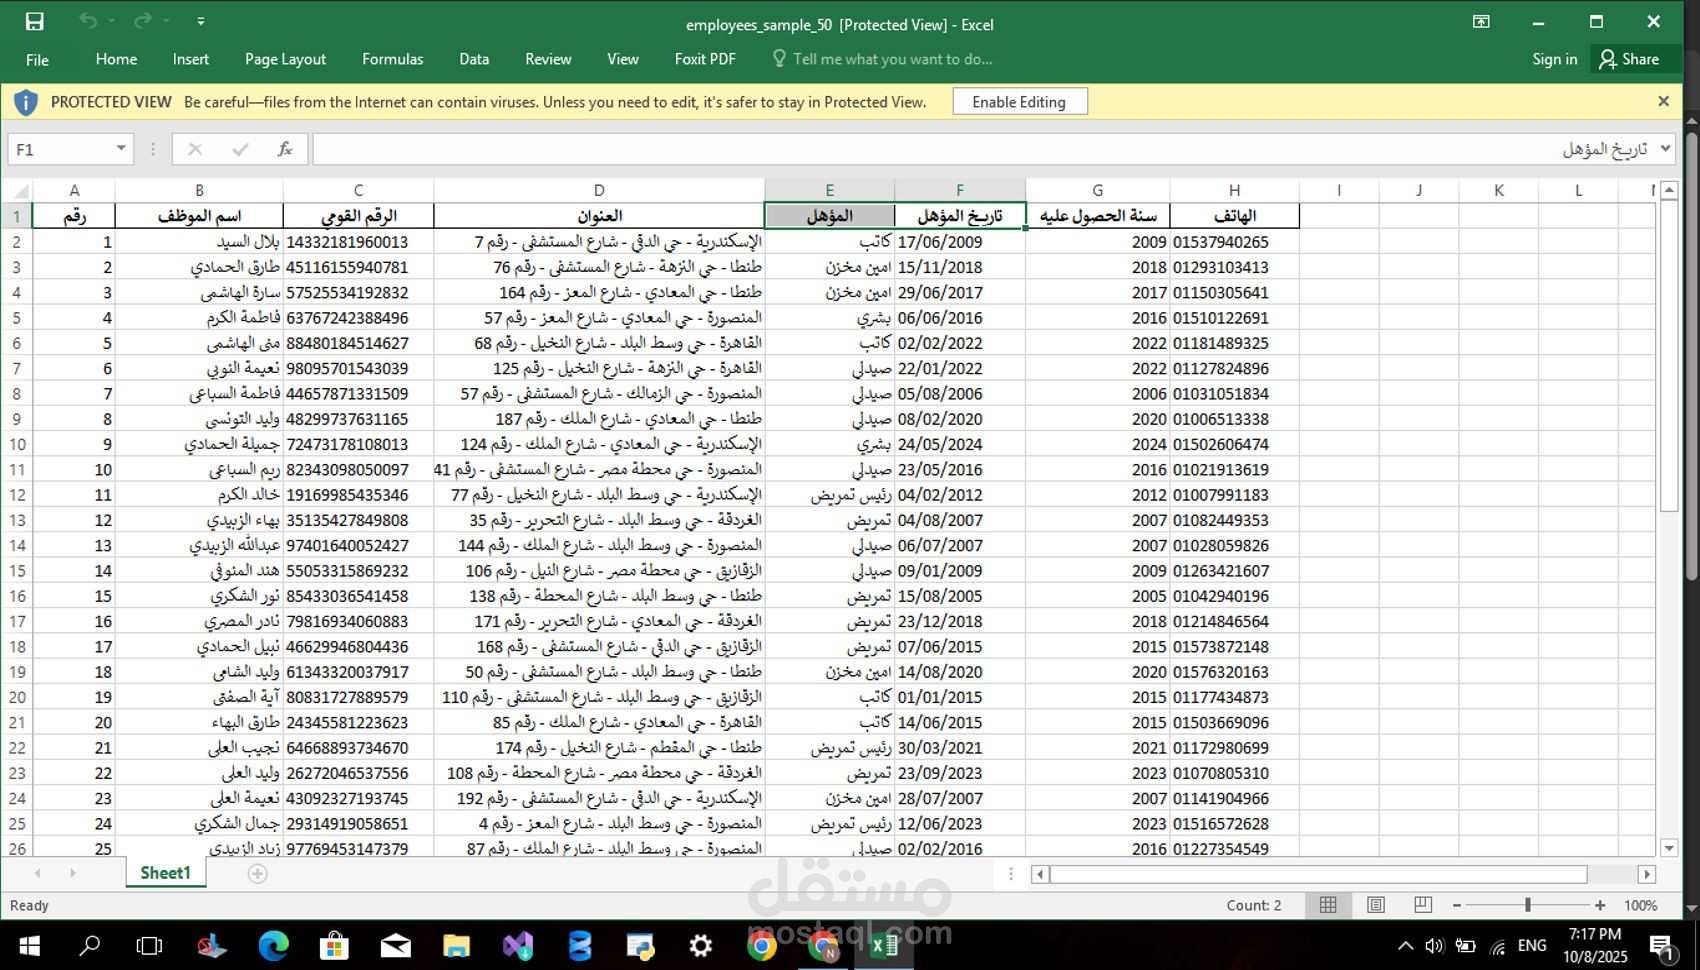Click vertical scrollbar up arrow
The height and width of the screenshot is (970, 1700).
tap(1669, 191)
